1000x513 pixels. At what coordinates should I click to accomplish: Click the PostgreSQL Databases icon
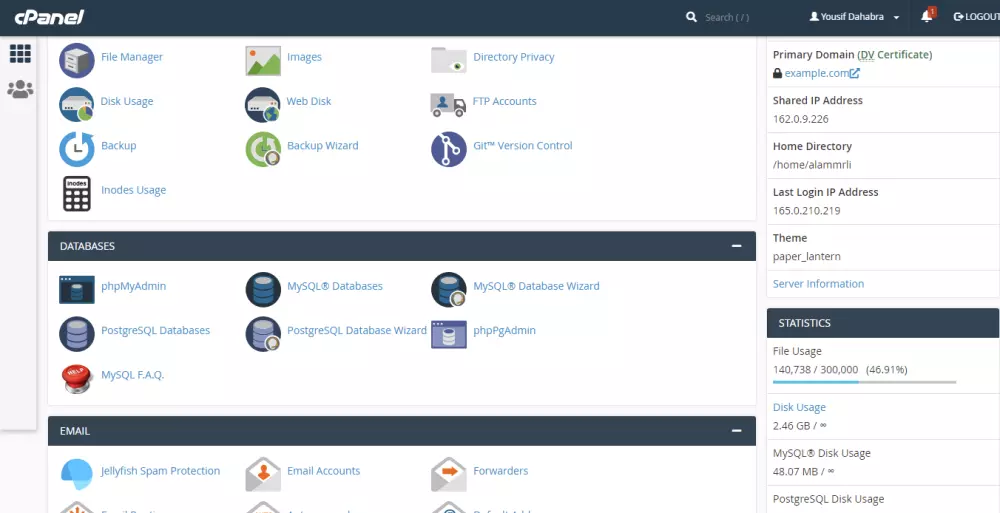[77, 334]
